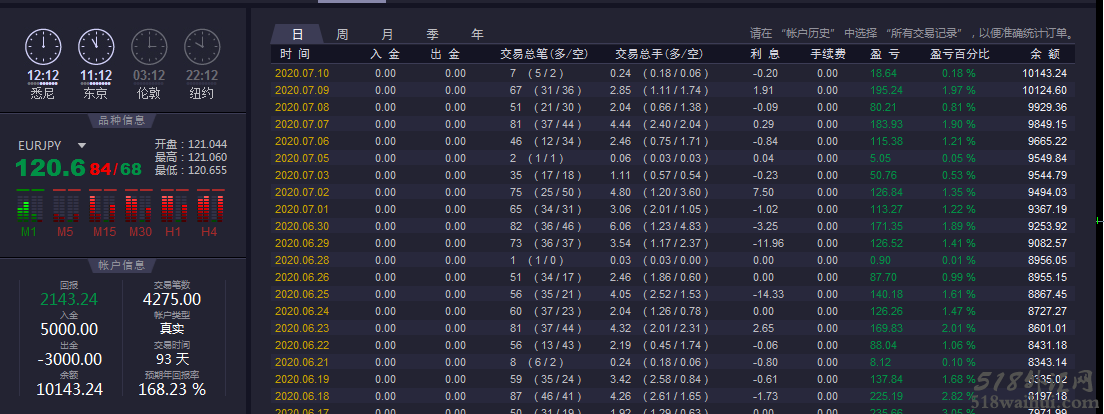Select the M1 timeframe strength bar

click(31, 208)
